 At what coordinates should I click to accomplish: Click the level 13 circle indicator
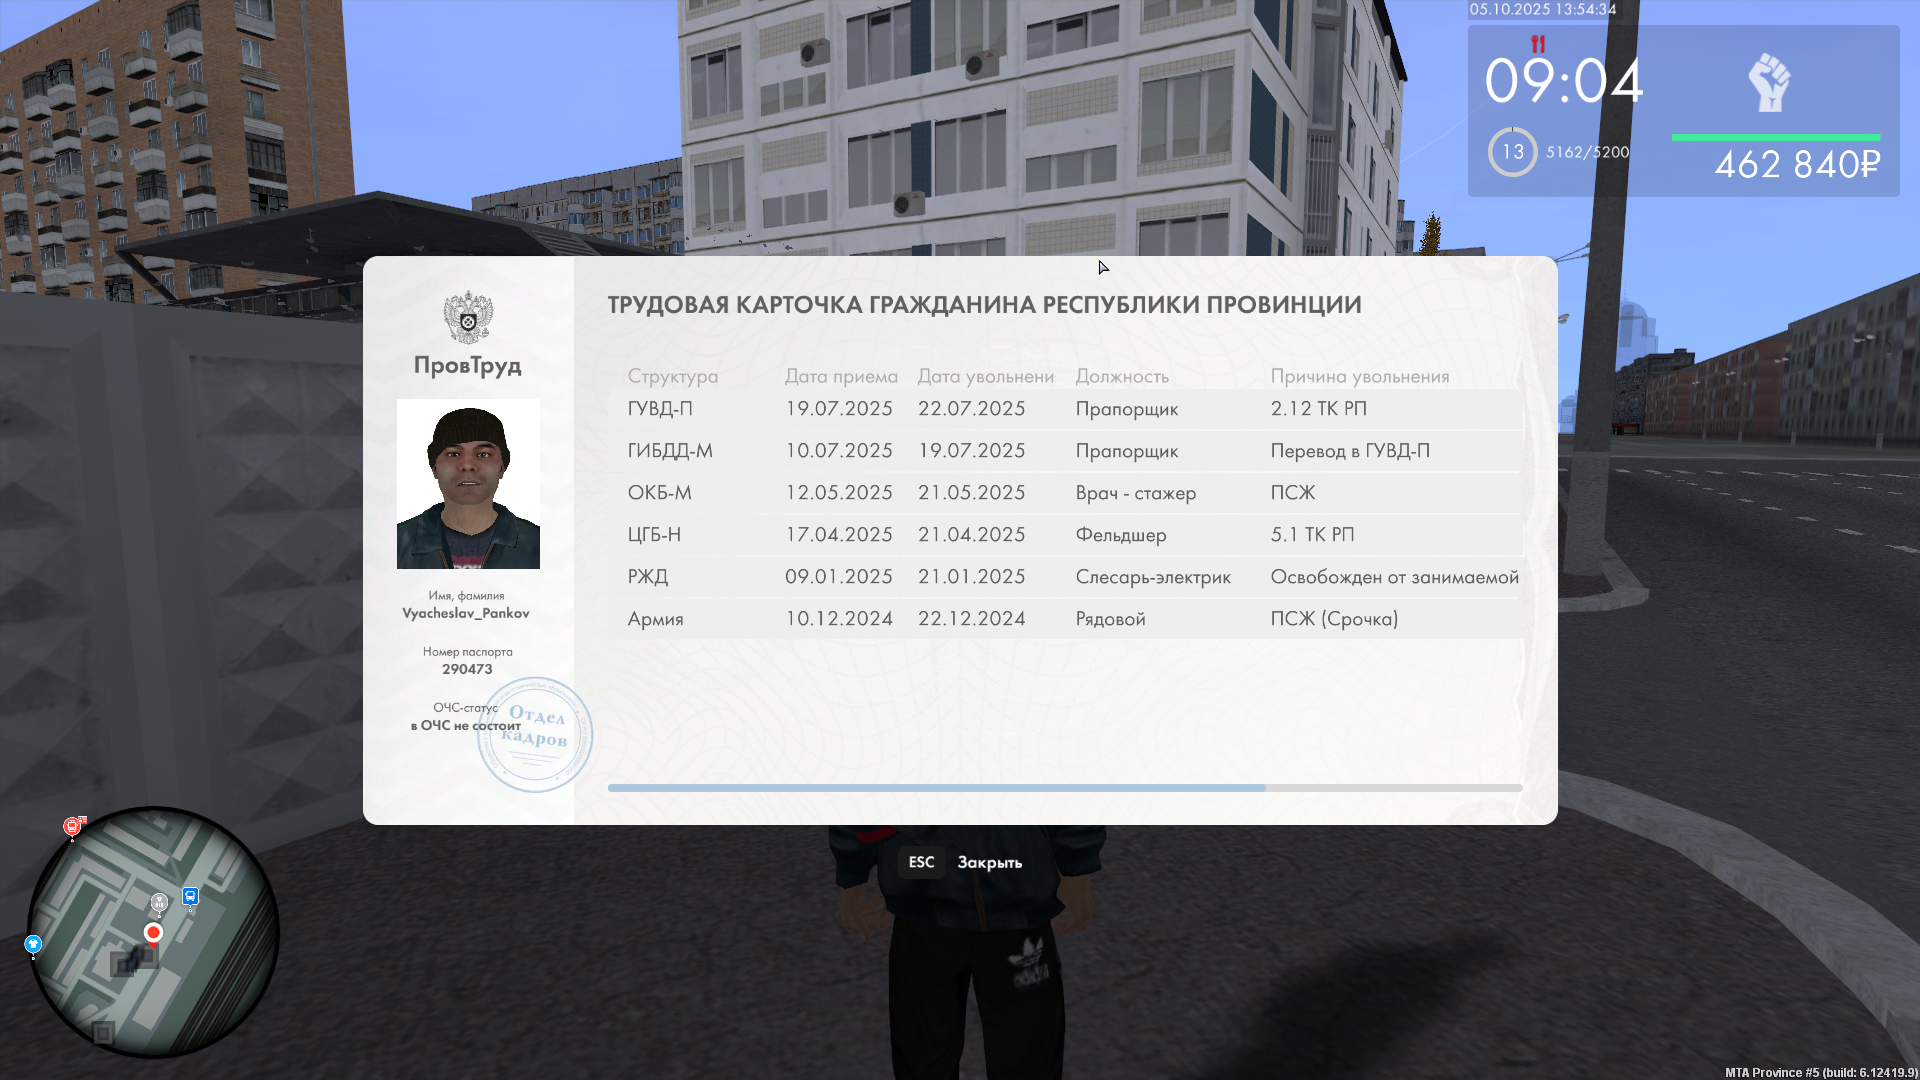(x=1512, y=152)
